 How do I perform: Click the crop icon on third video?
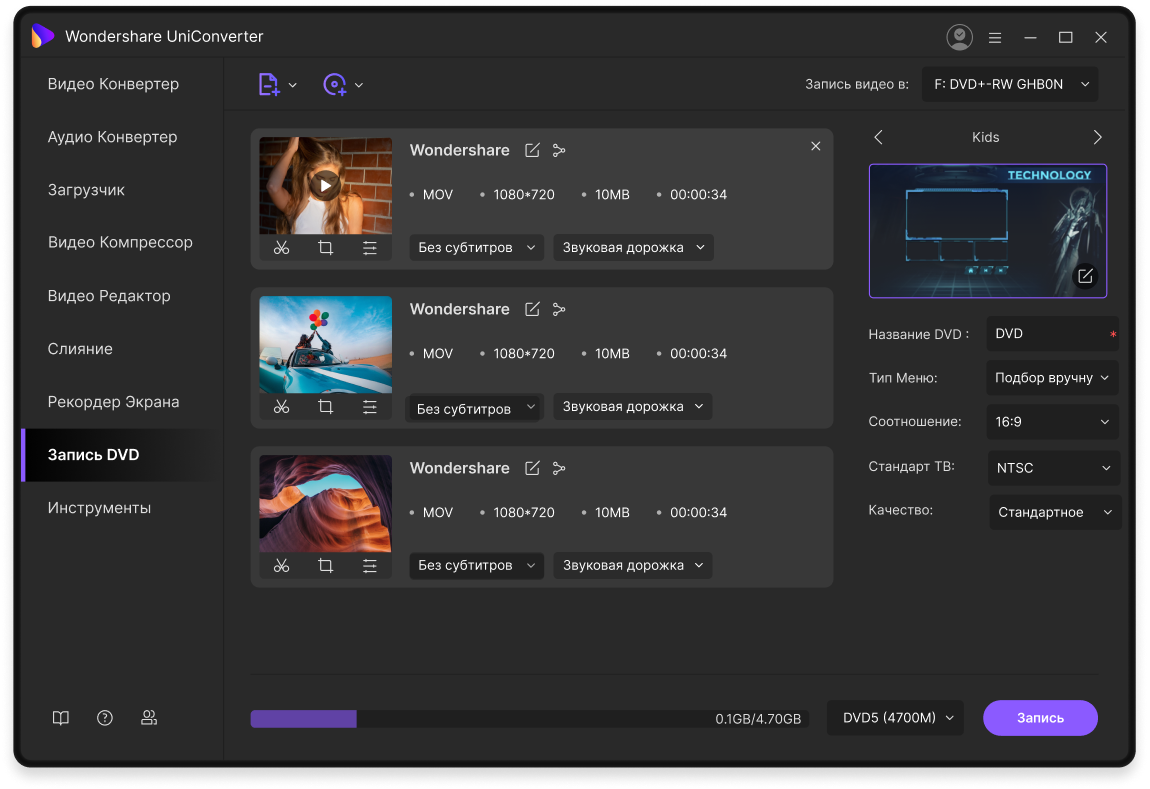326,565
